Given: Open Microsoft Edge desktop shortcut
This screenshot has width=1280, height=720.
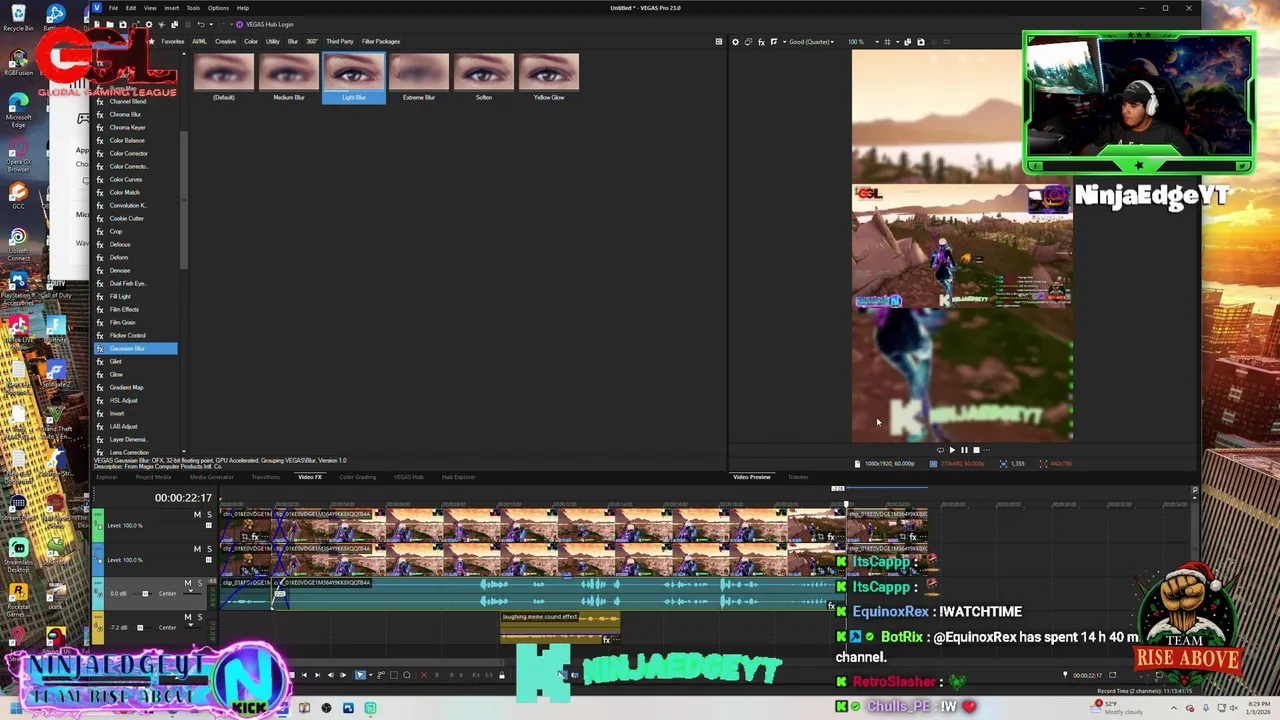Looking at the screenshot, I should click(18, 109).
